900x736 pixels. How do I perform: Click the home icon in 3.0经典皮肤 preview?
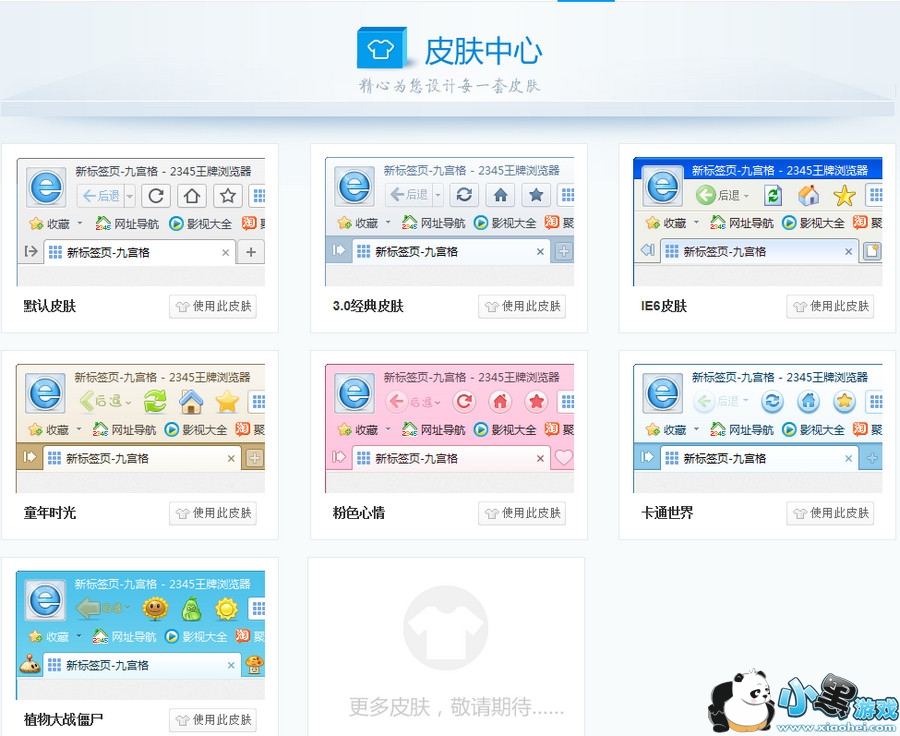pos(501,195)
